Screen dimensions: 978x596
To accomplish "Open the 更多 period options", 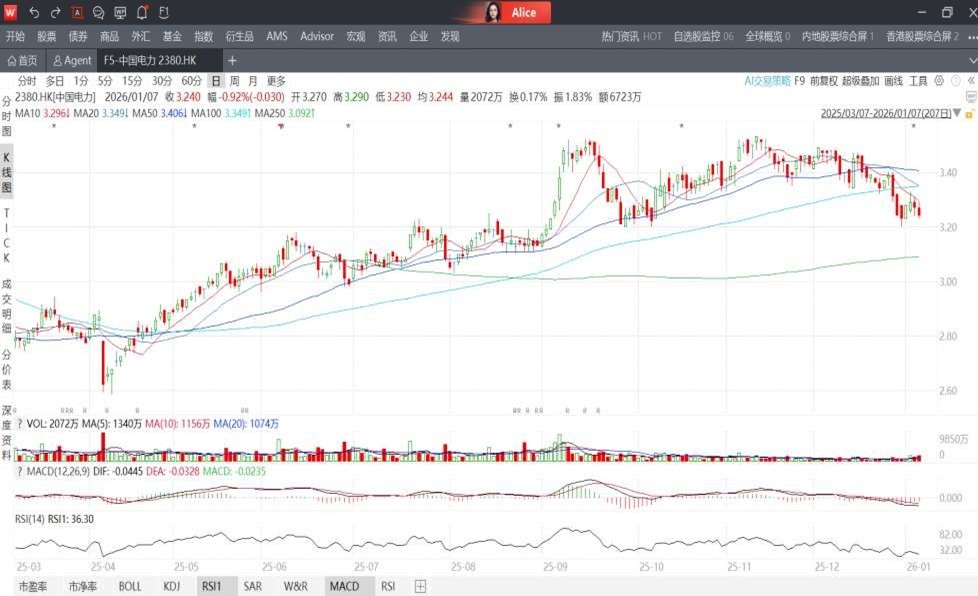I will pos(276,81).
